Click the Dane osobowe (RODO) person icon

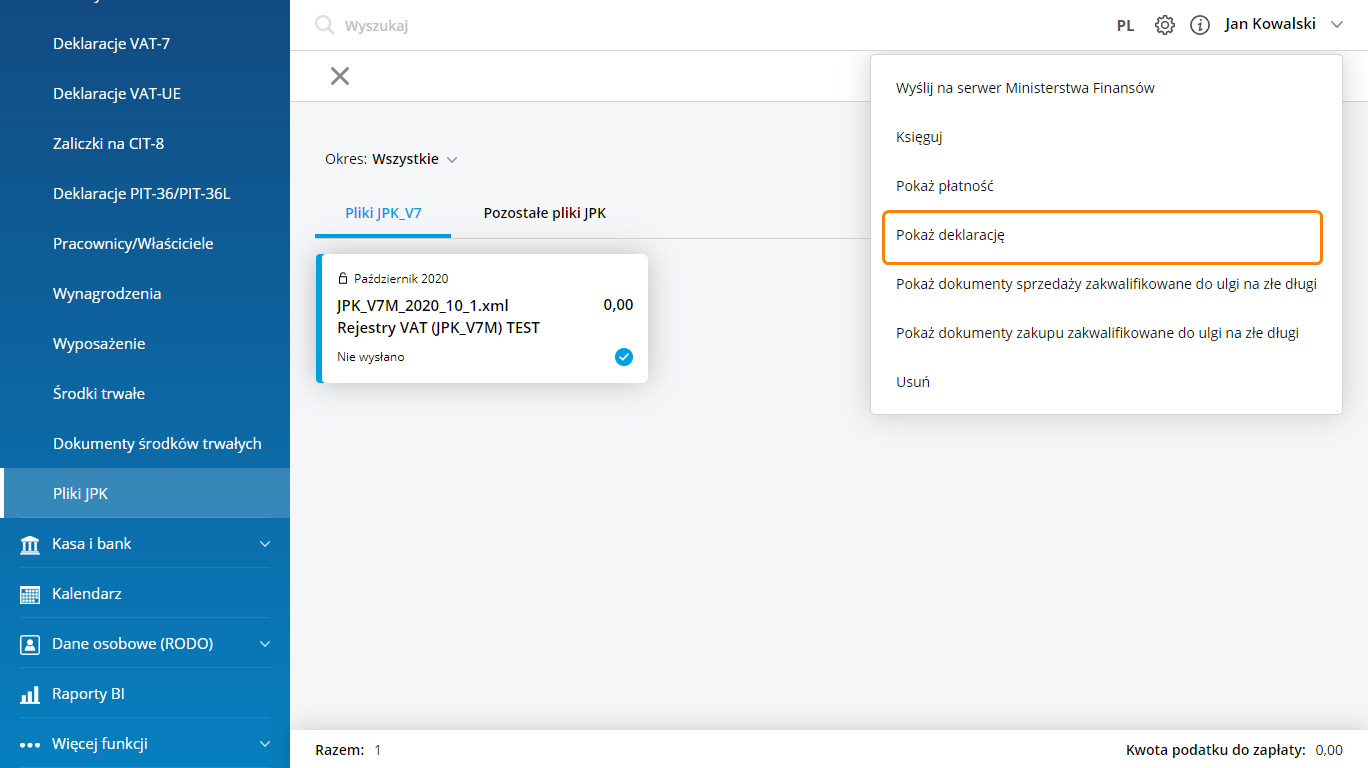click(30, 644)
